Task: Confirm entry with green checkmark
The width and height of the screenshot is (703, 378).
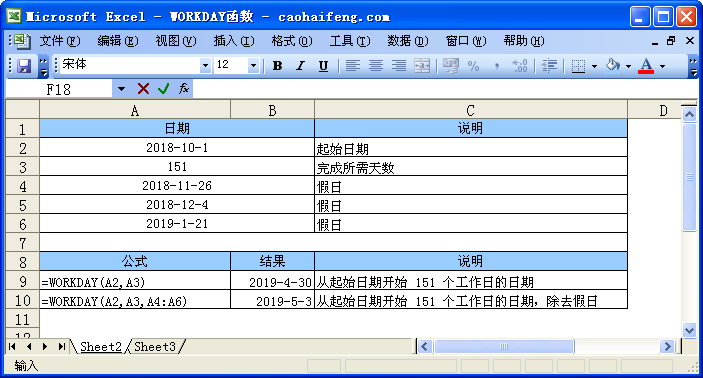Action: pyautogui.click(x=164, y=89)
